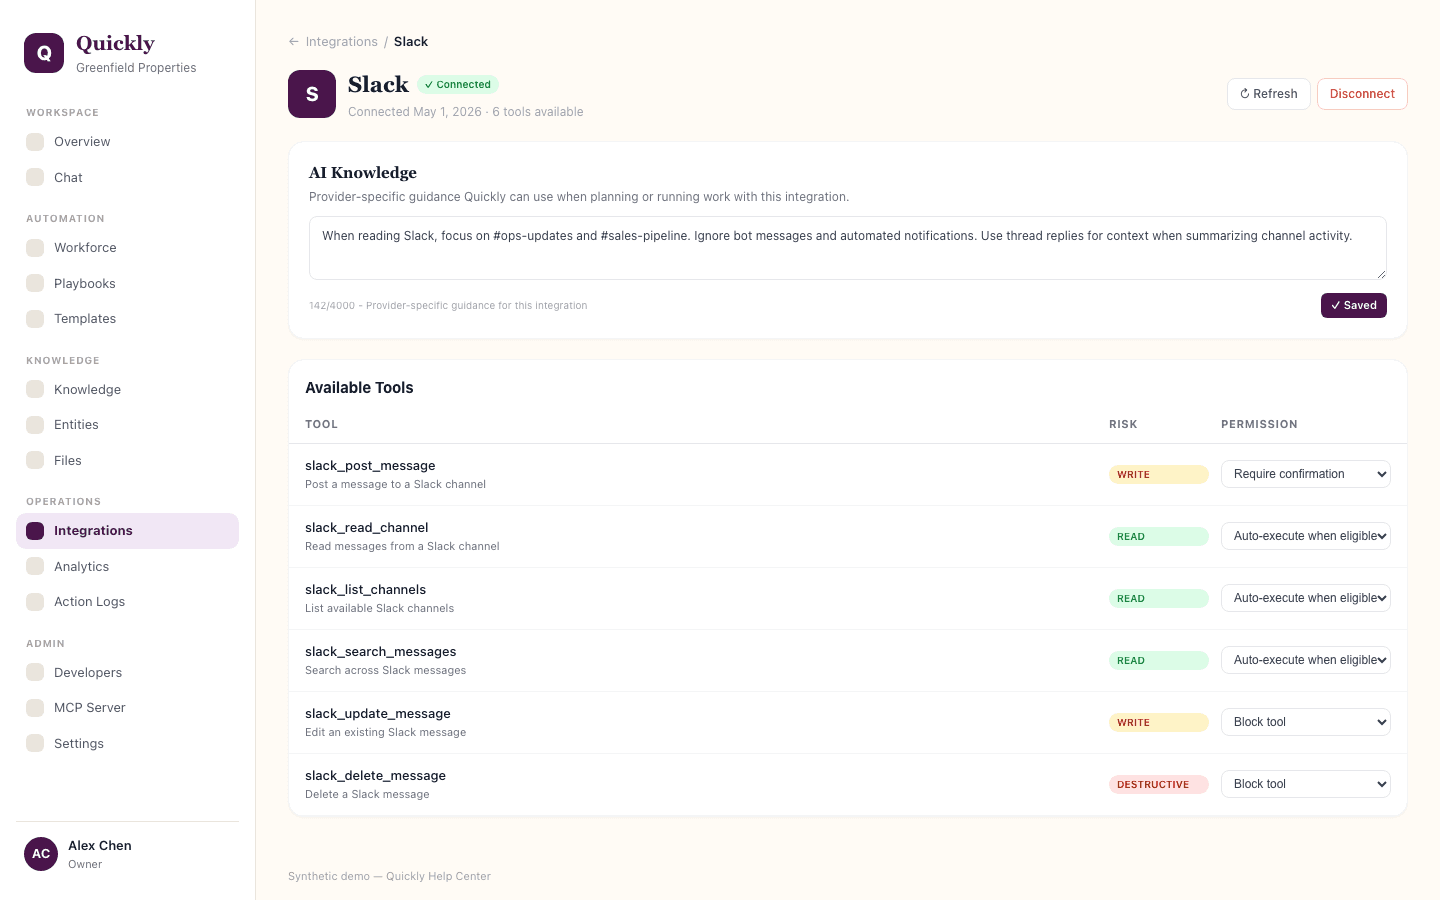The width and height of the screenshot is (1440, 900).
Task: Open Workforce section
Action: 127,248
